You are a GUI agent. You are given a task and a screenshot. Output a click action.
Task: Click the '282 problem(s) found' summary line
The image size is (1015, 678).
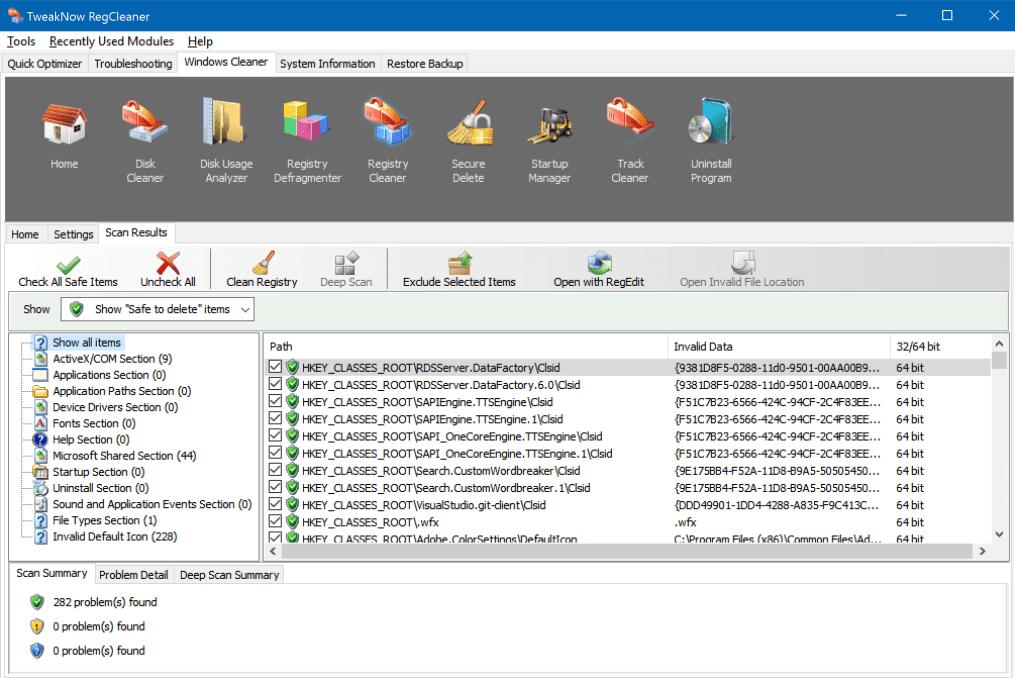coord(105,602)
